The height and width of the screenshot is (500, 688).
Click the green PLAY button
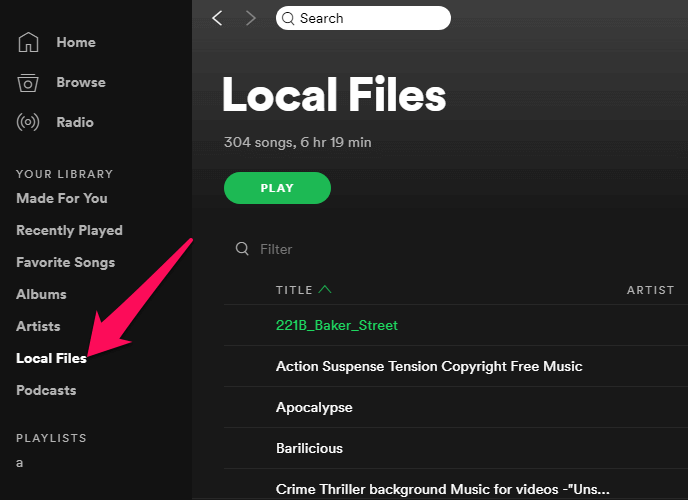tap(277, 188)
